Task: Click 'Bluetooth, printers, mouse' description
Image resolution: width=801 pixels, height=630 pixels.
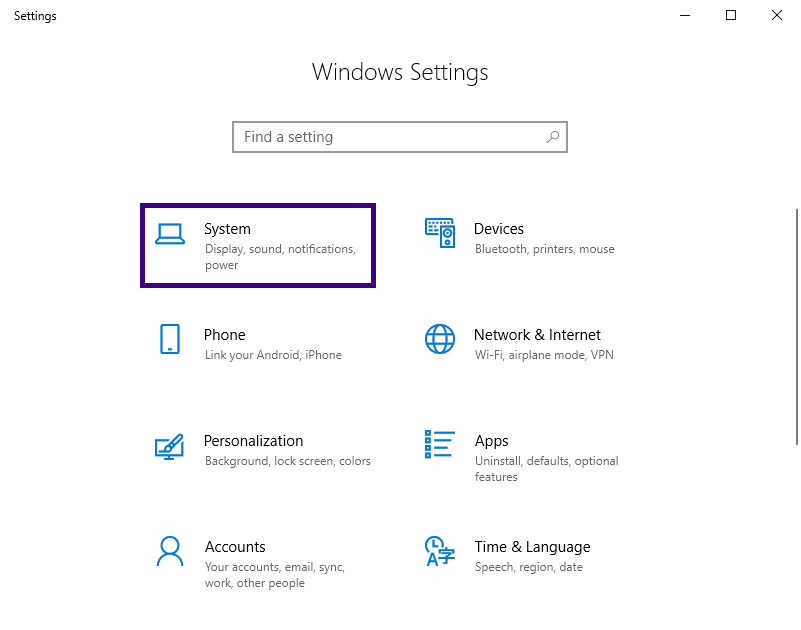Action: [x=545, y=249]
